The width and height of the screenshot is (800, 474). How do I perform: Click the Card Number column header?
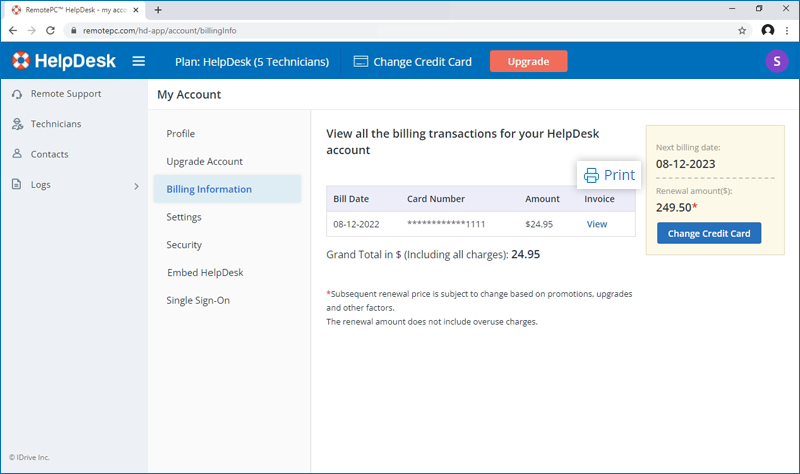(436, 199)
